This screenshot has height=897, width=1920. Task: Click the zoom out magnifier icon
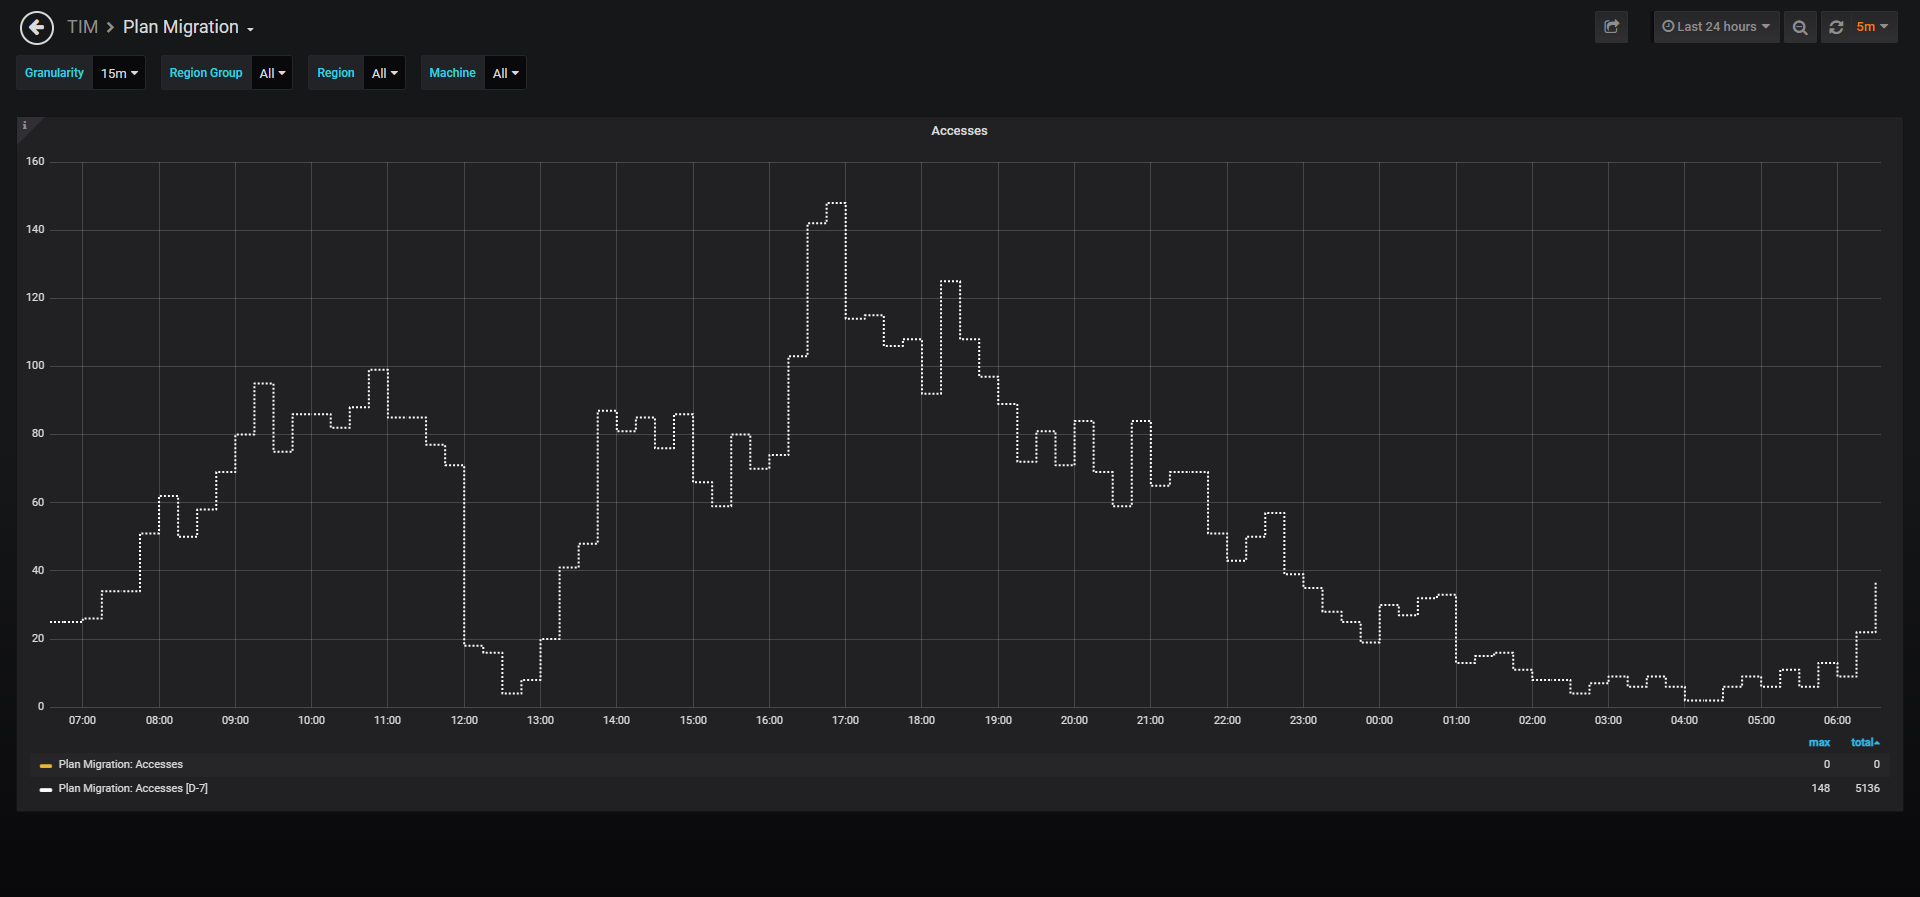click(x=1800, y=27)
